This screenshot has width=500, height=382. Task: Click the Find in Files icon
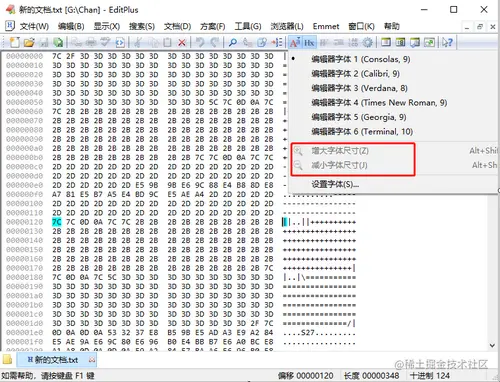pos(262,42)
